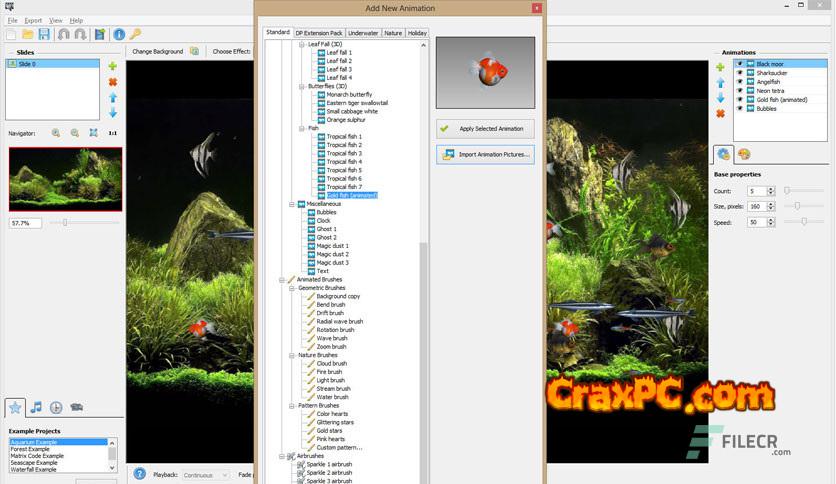The height and width of the screenshot is (484, 836).
Task: Click Import Animation Pictures button
Action: pyautogui.click(x=485, y=155)
